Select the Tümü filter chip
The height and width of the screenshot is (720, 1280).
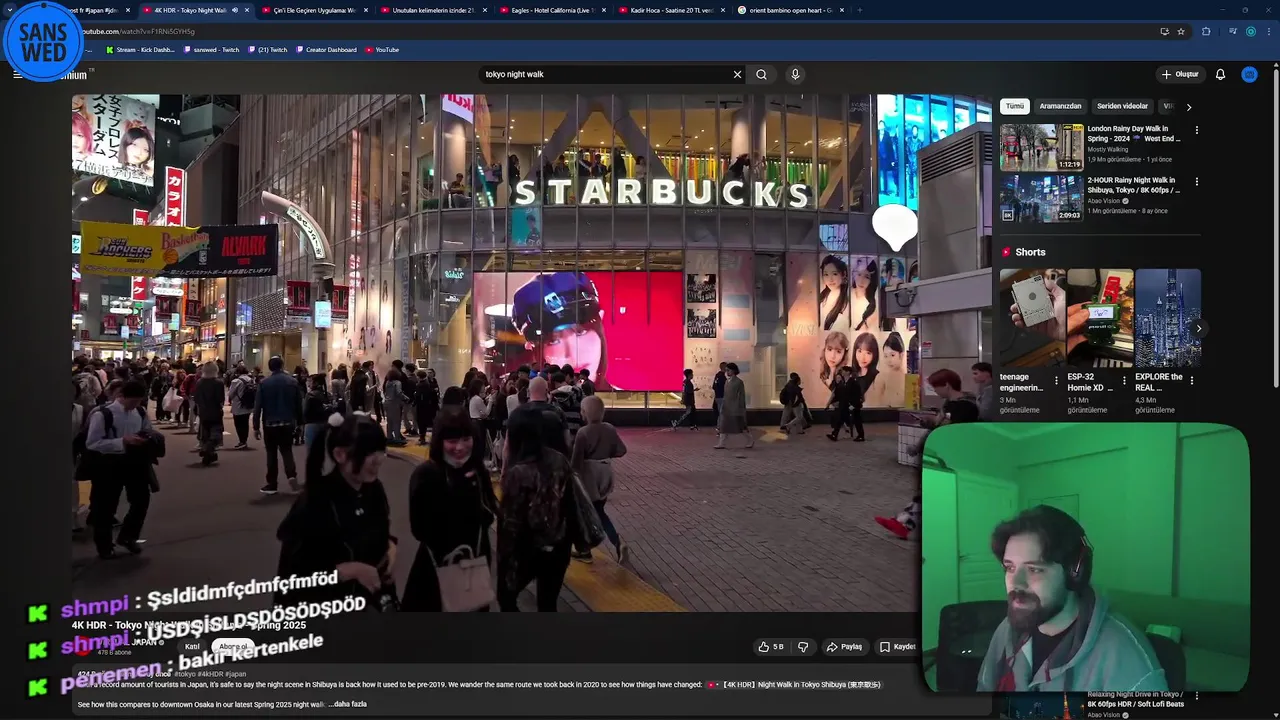coord(1015,106)
